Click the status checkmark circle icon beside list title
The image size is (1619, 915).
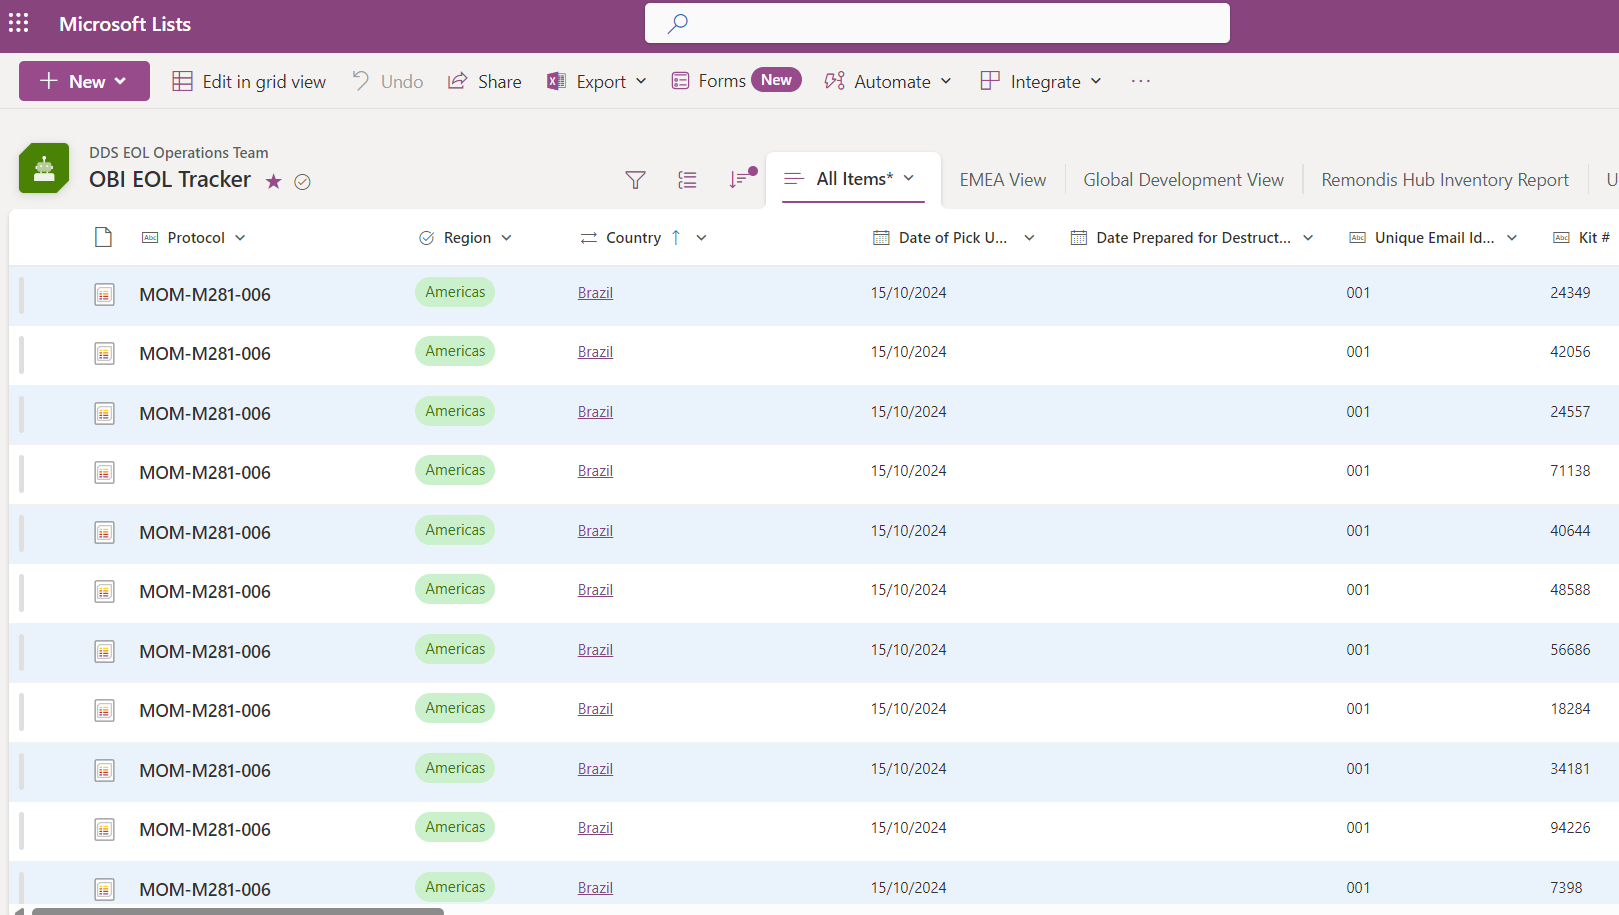(302, 181)
